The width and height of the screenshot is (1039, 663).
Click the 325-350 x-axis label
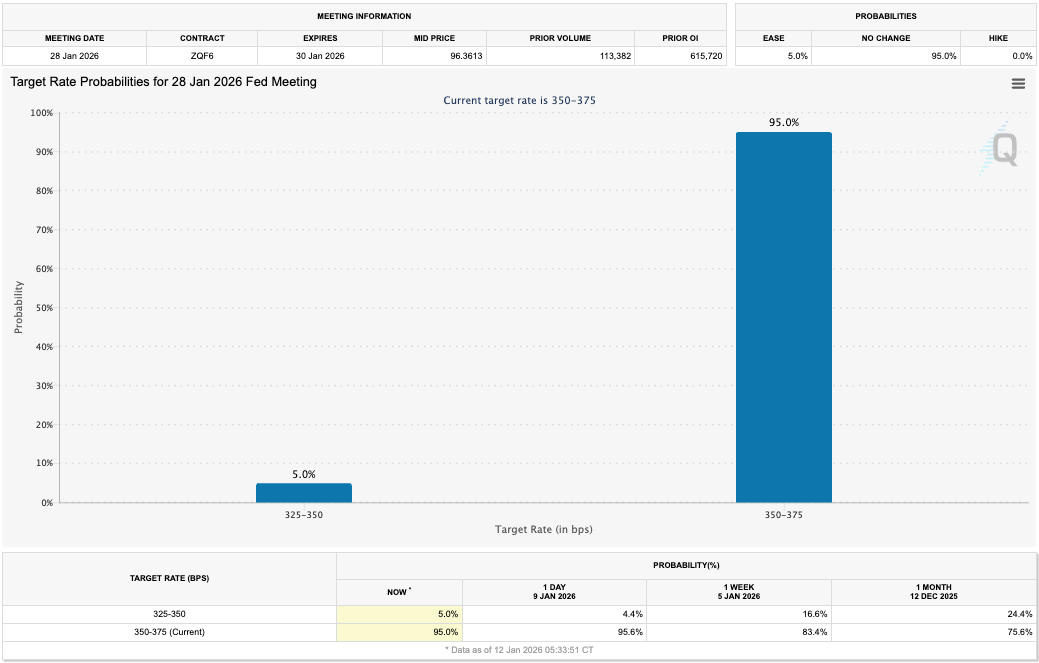tap(304, 516)
